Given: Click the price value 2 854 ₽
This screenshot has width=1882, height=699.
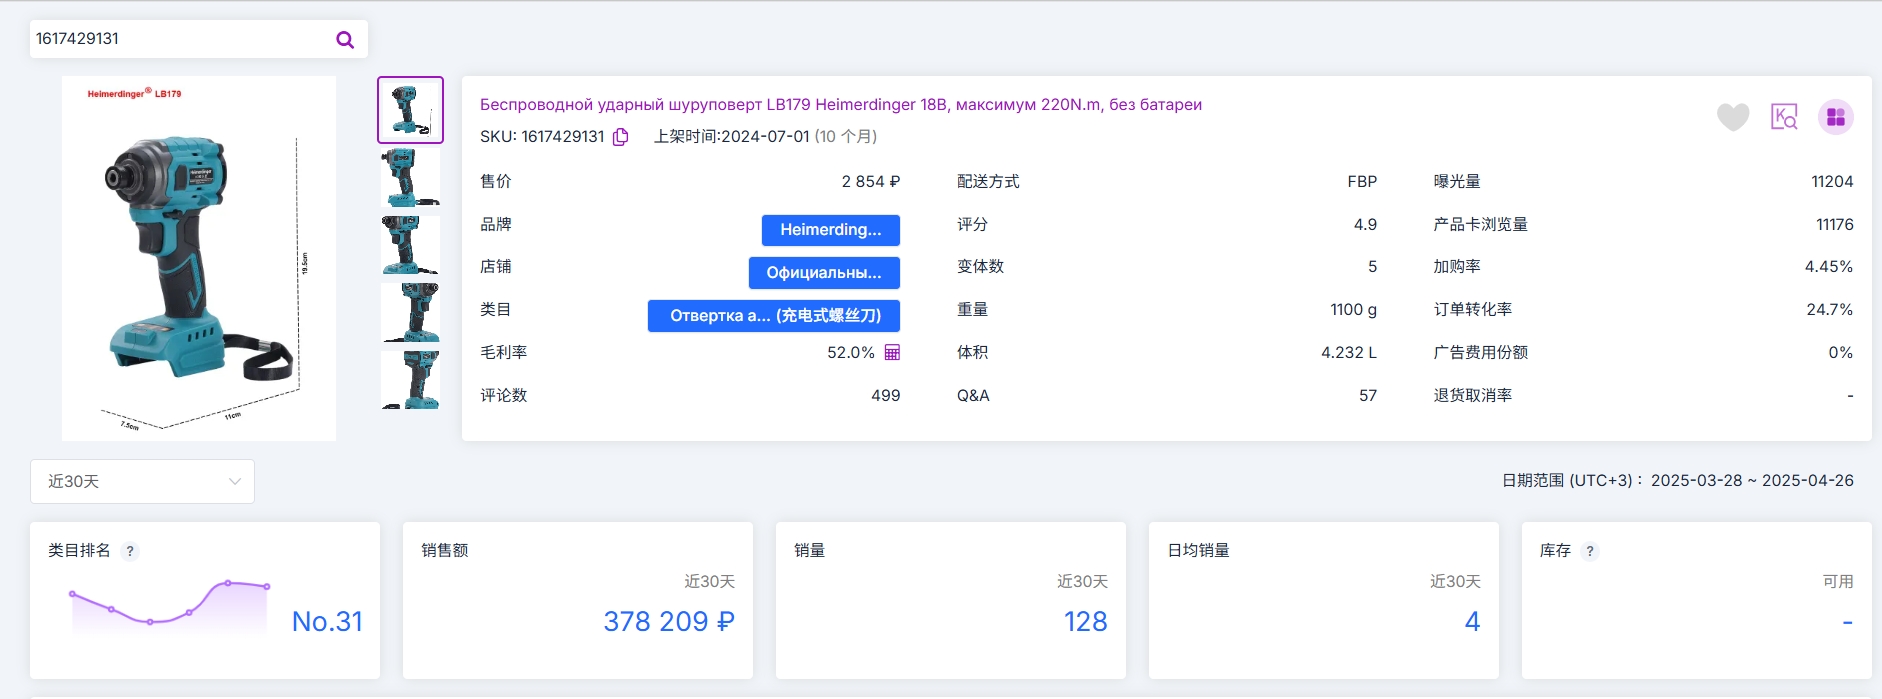Looking at the screenshot, I should click(870, 181).
